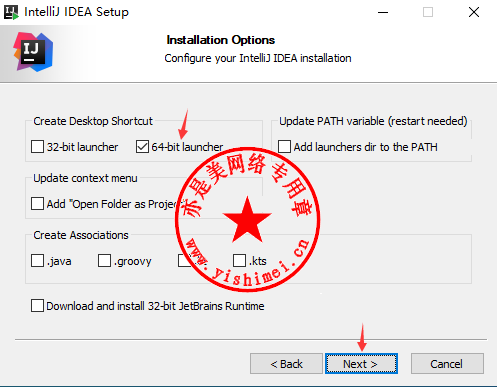Check the .kts file association box
The height and width of the screenshot is (387, 497).
[239, 261]
